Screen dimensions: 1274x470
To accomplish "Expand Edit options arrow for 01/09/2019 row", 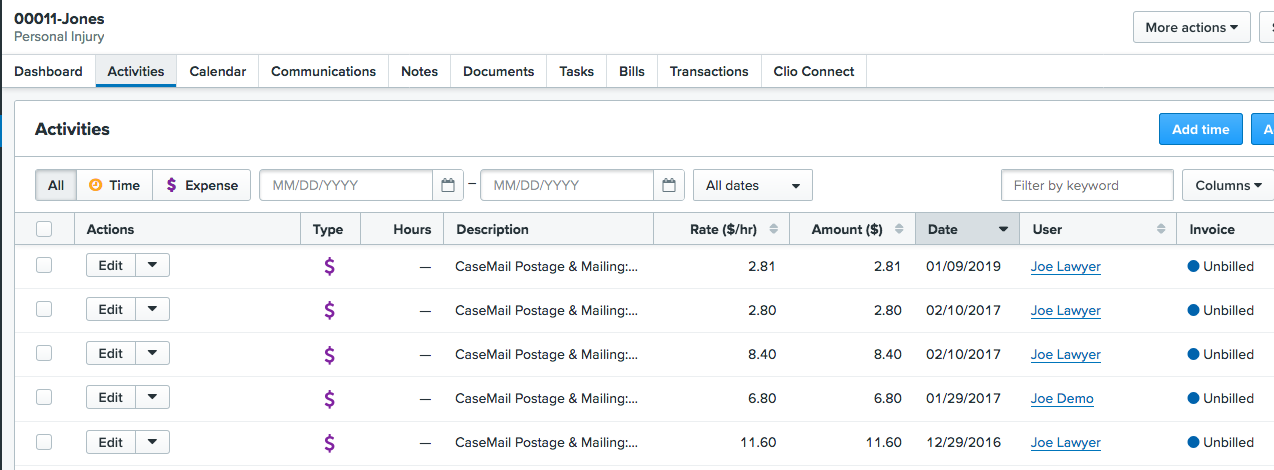I will pos(152,265).
